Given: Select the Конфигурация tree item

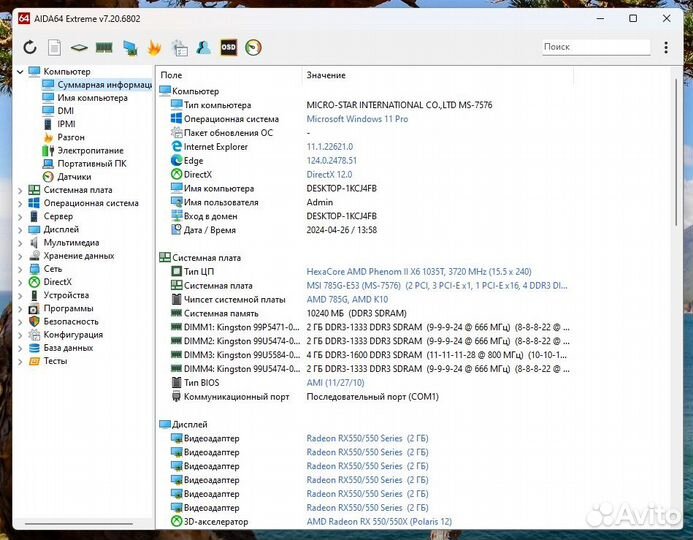Looking at the screenshot, I should tap(66, 335).
